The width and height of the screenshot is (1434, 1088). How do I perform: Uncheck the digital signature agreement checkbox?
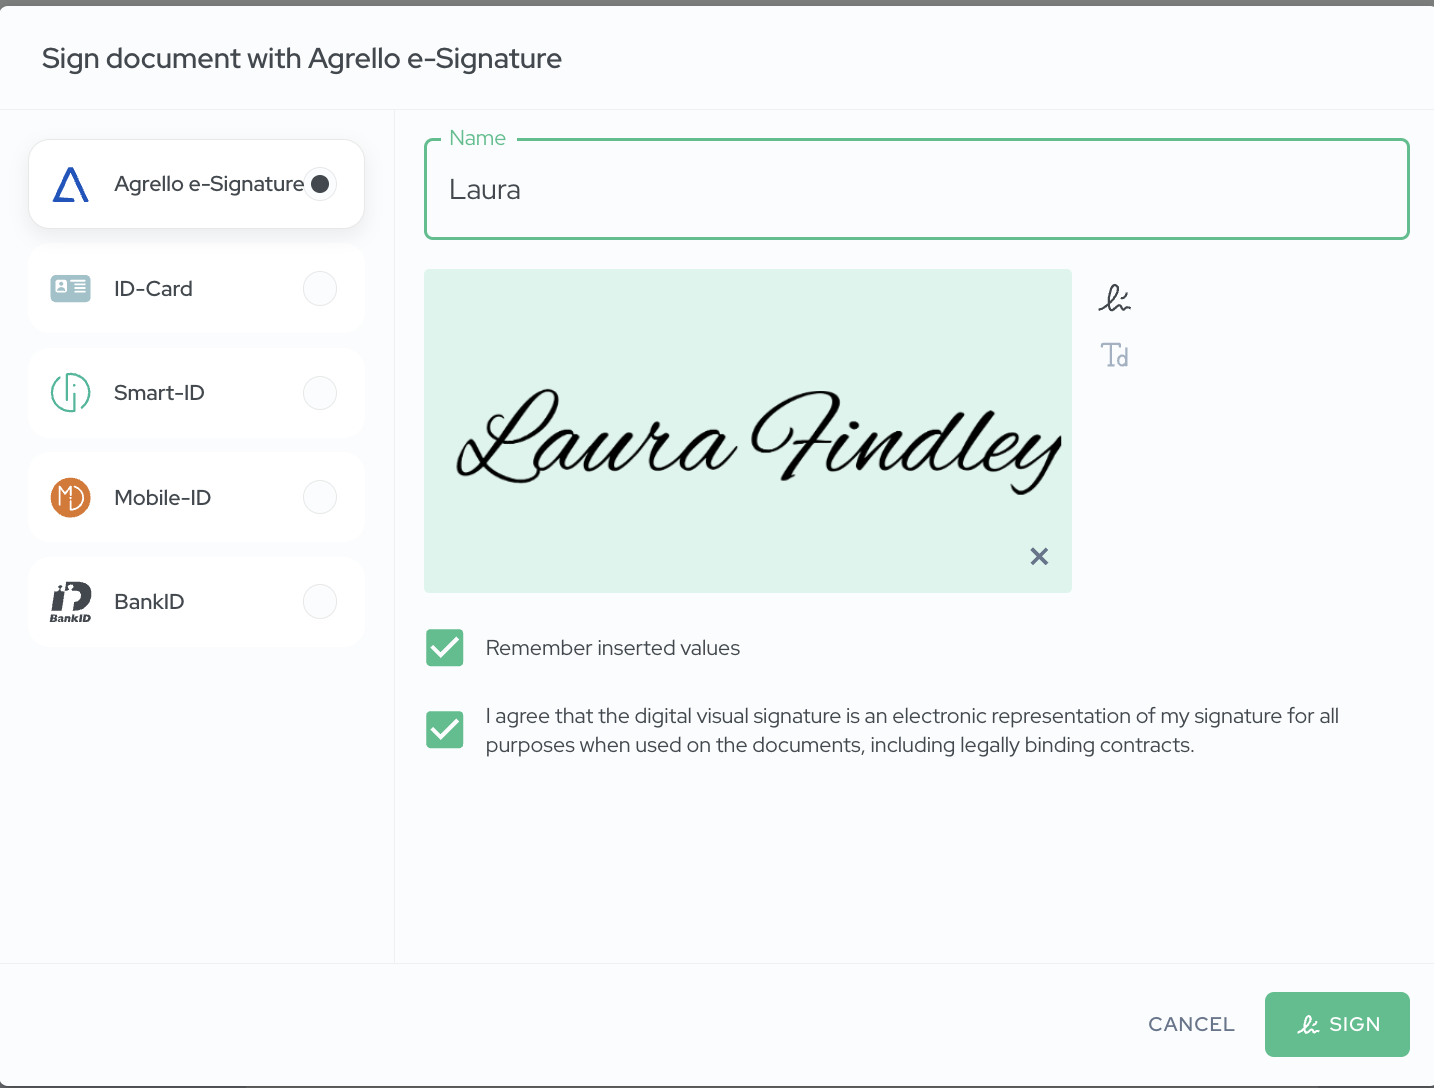pyautogui.click(x=445, y=730)
